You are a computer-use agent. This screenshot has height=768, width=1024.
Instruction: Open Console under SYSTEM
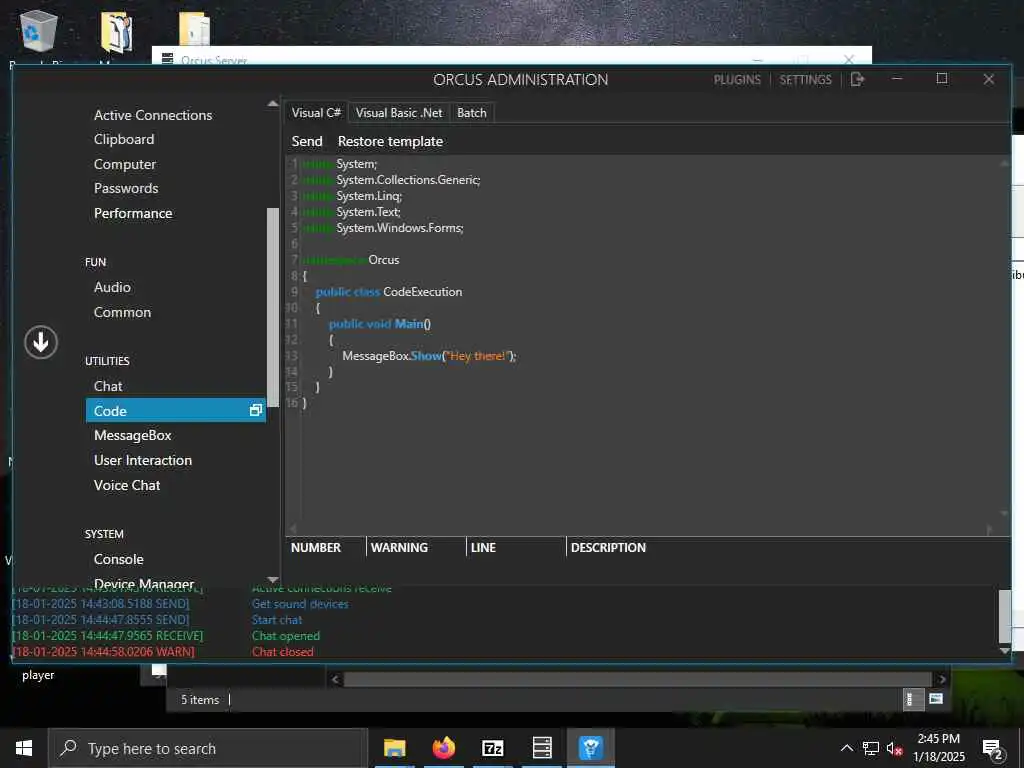[x=118, y=559]
